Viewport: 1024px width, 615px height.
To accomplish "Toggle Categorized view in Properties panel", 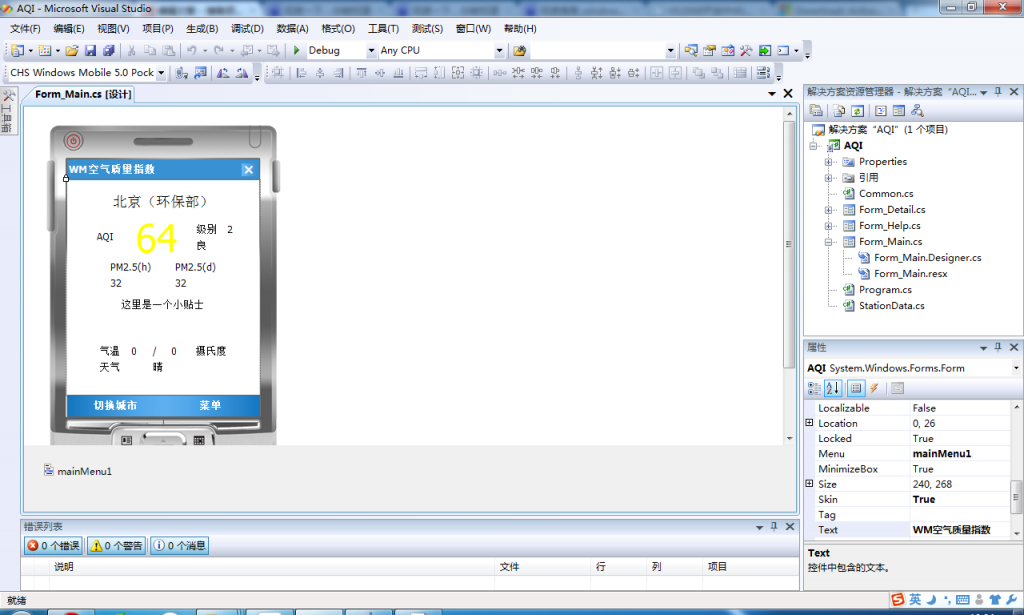I will 814,388.
